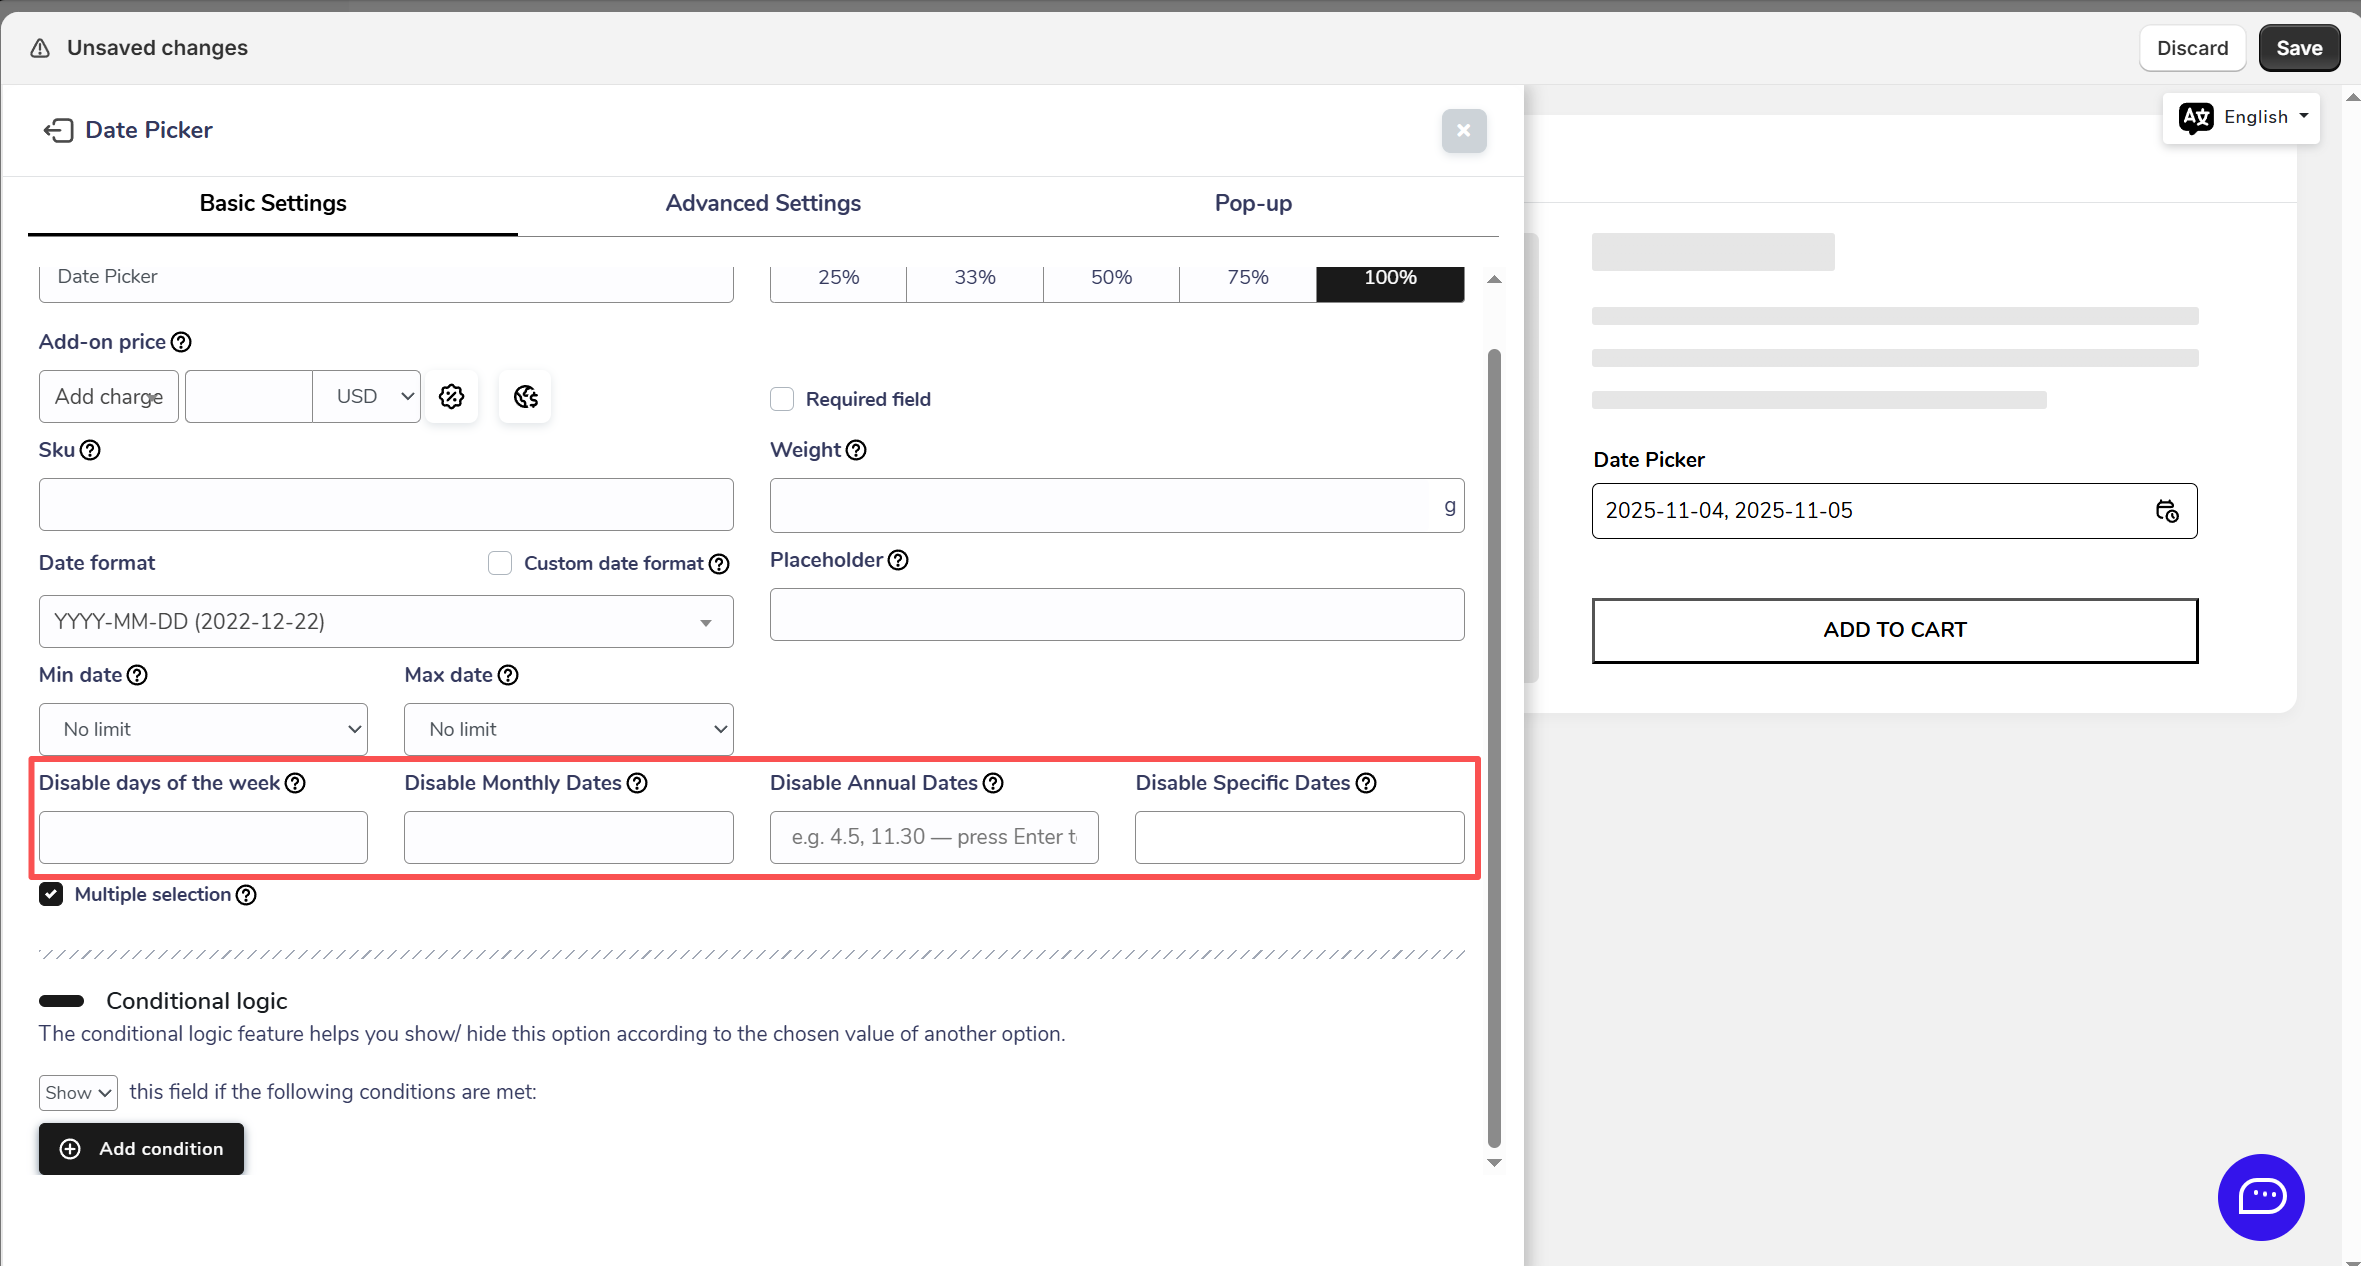Click the Add condition button
Viewport: 2361px width, 1266px height.
[x=141, y=1149]
